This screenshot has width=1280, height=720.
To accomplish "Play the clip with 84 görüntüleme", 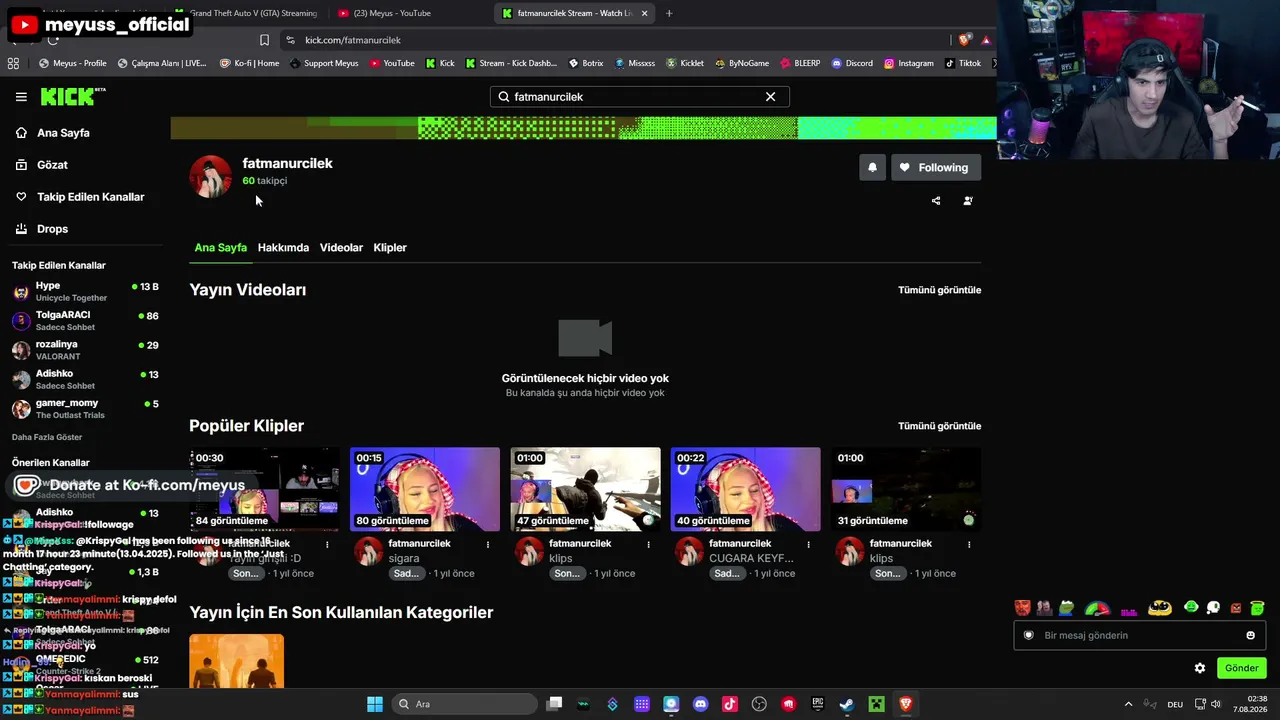I will coord(265,489).
